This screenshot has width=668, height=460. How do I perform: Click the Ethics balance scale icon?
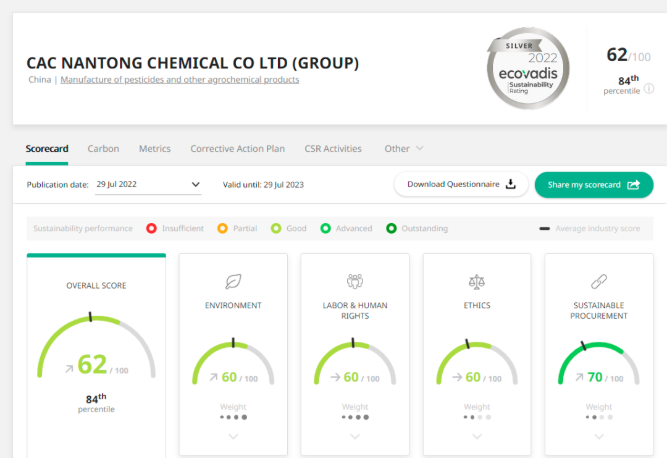coord(477,281)
